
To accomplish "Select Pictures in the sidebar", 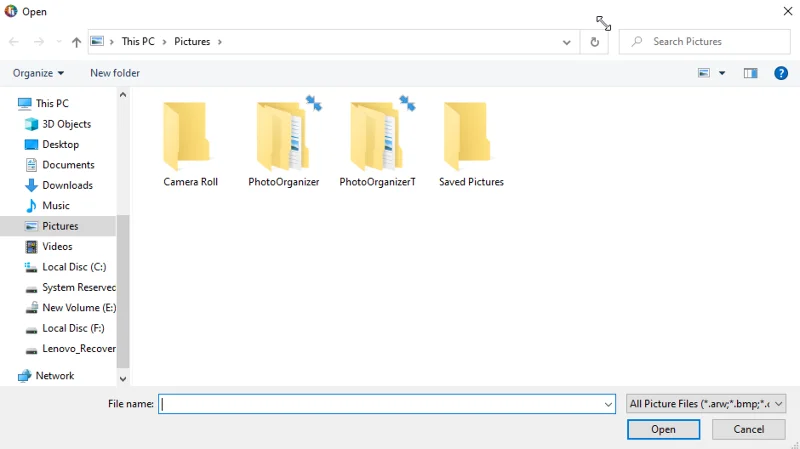I will pyautogui.click(x=58, y=226).
